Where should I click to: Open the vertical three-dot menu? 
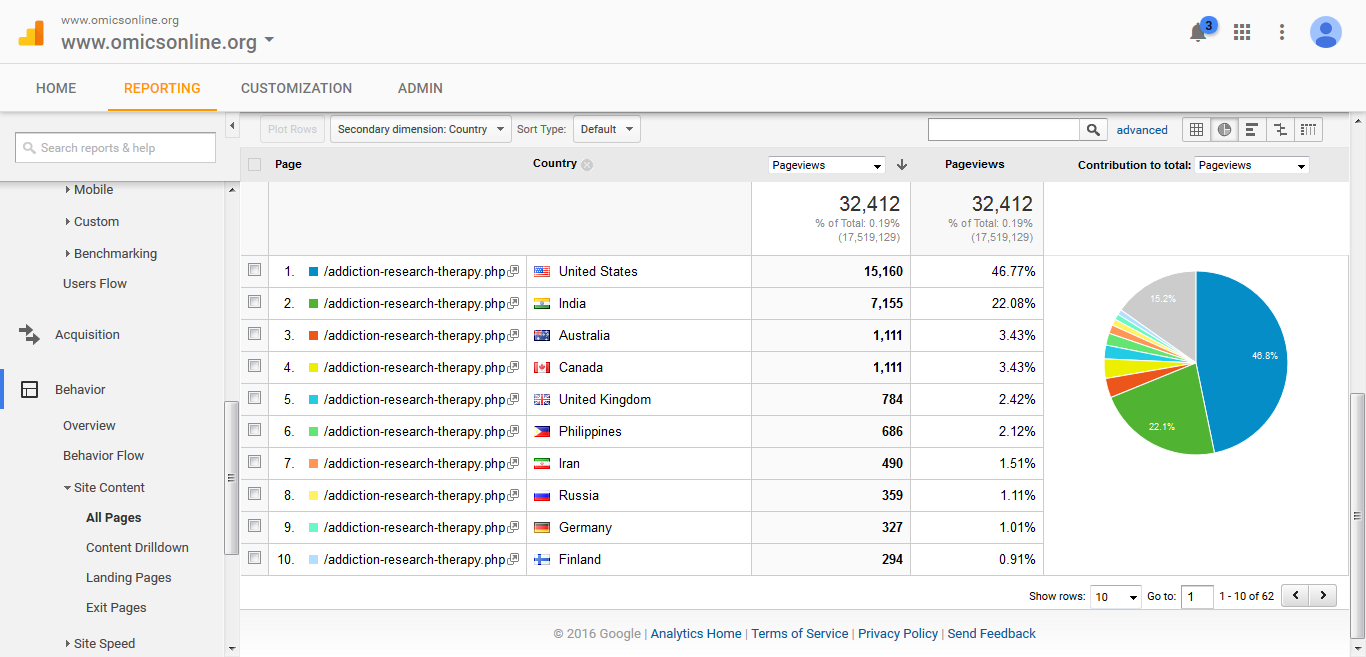[x=1282, y=32]
